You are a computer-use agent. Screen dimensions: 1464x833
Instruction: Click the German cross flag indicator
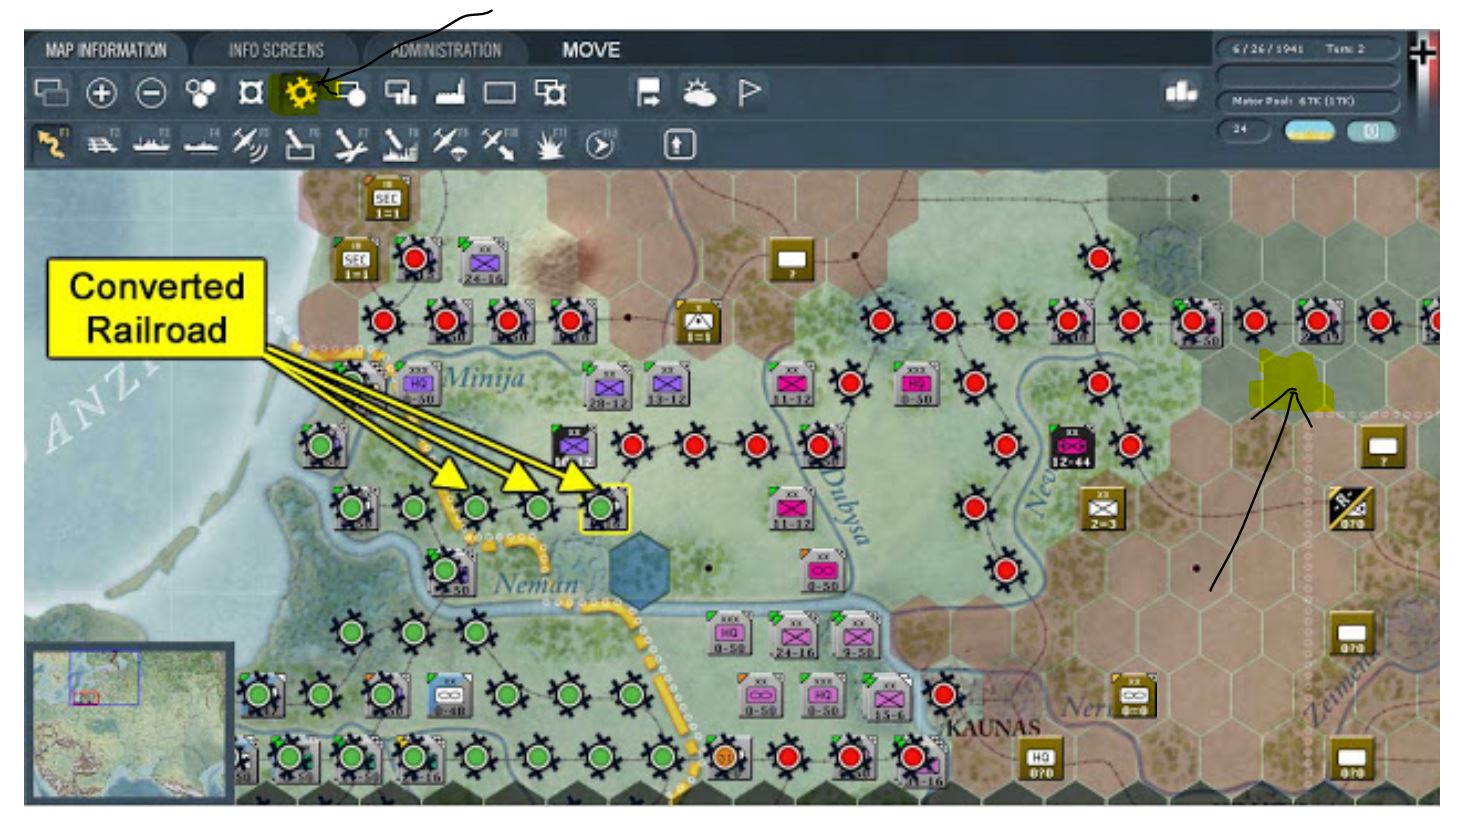coord(1423,53)
